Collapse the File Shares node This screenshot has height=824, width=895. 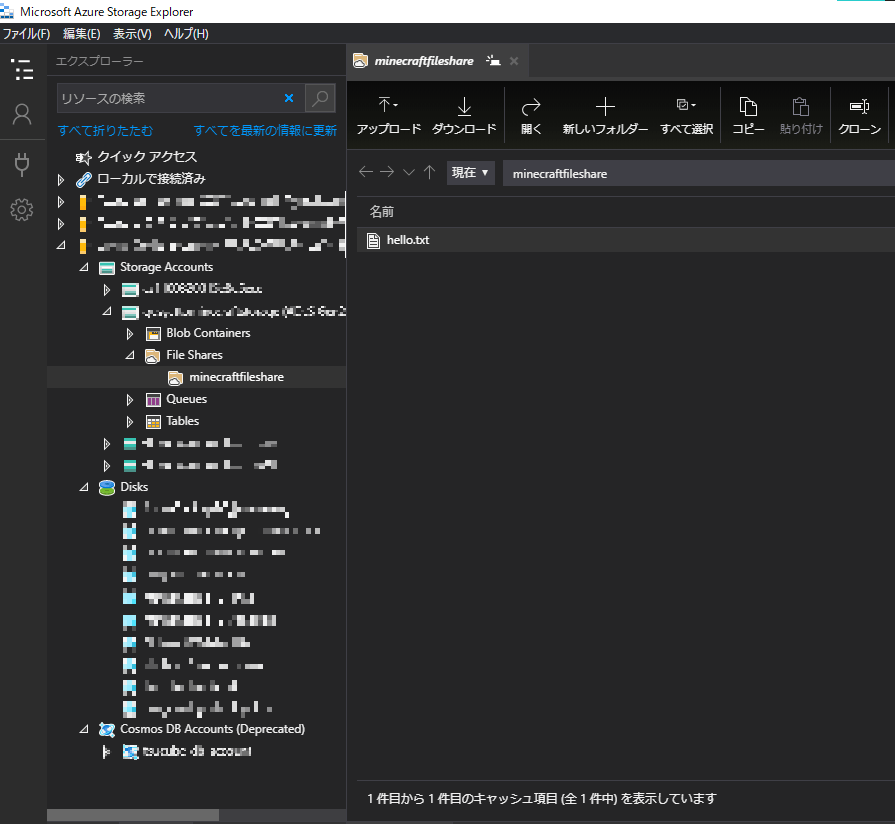(x=130, y=355)
